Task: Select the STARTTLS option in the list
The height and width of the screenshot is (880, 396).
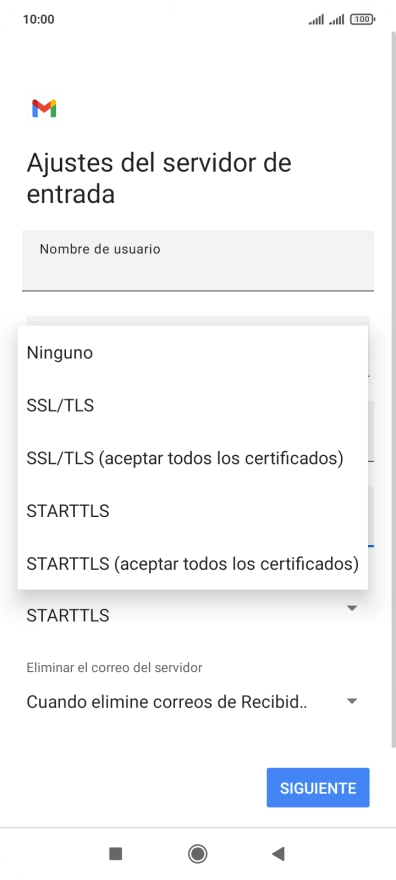Action: point(192,511)
